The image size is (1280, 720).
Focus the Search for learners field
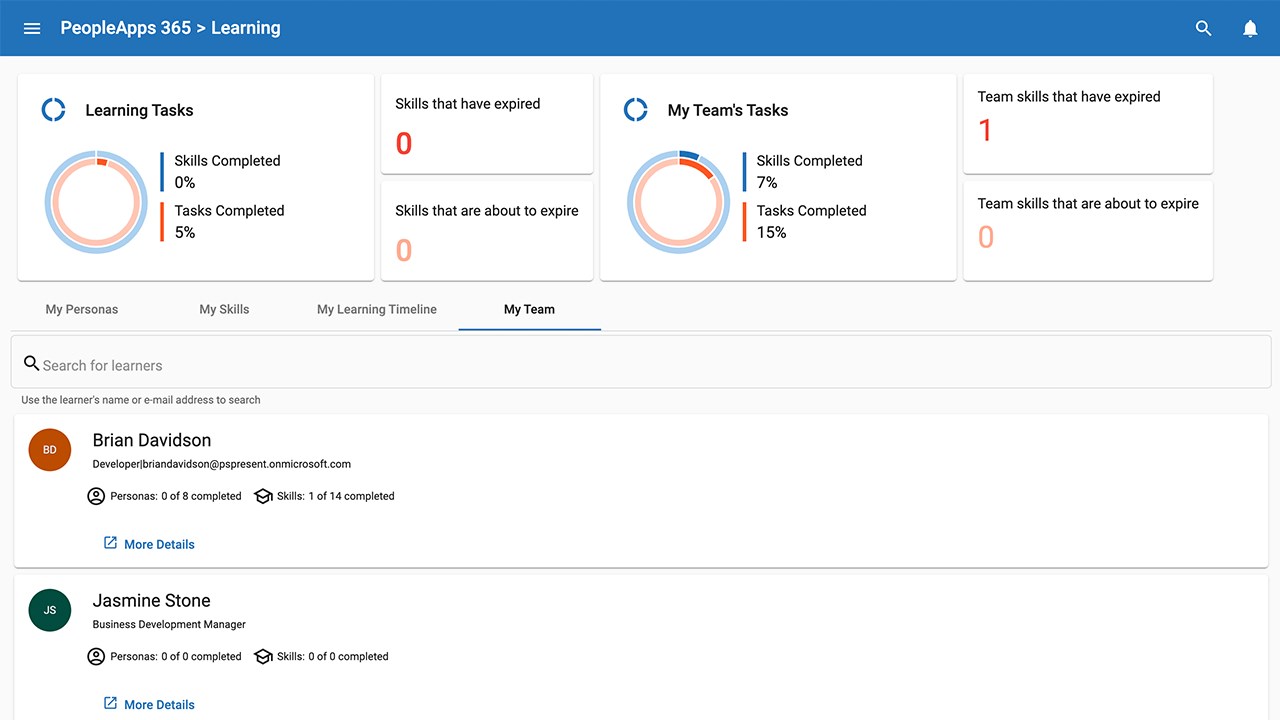[641, 362]
